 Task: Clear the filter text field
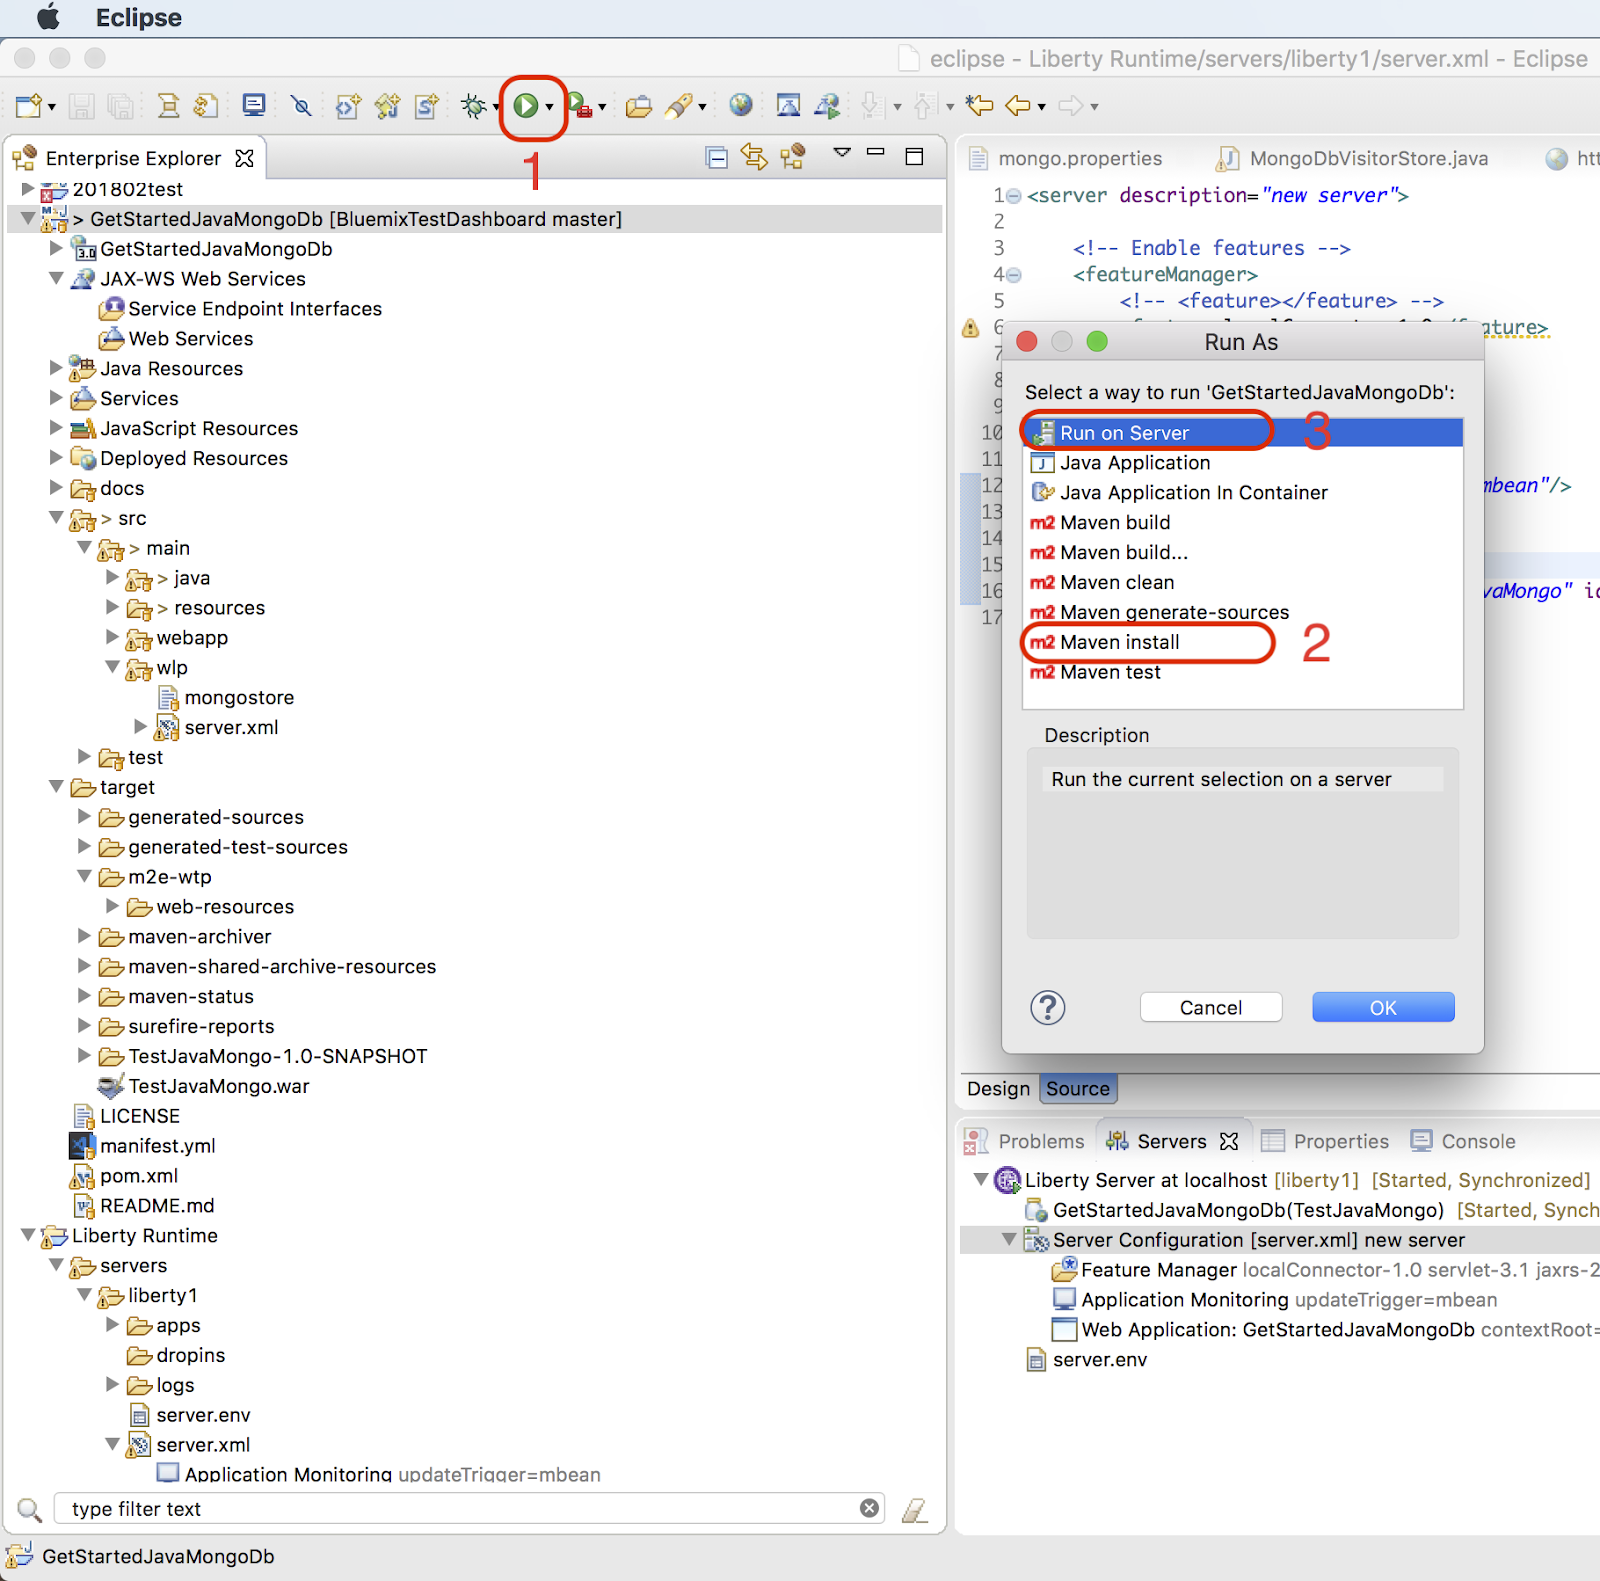(x=870, y=1508)
